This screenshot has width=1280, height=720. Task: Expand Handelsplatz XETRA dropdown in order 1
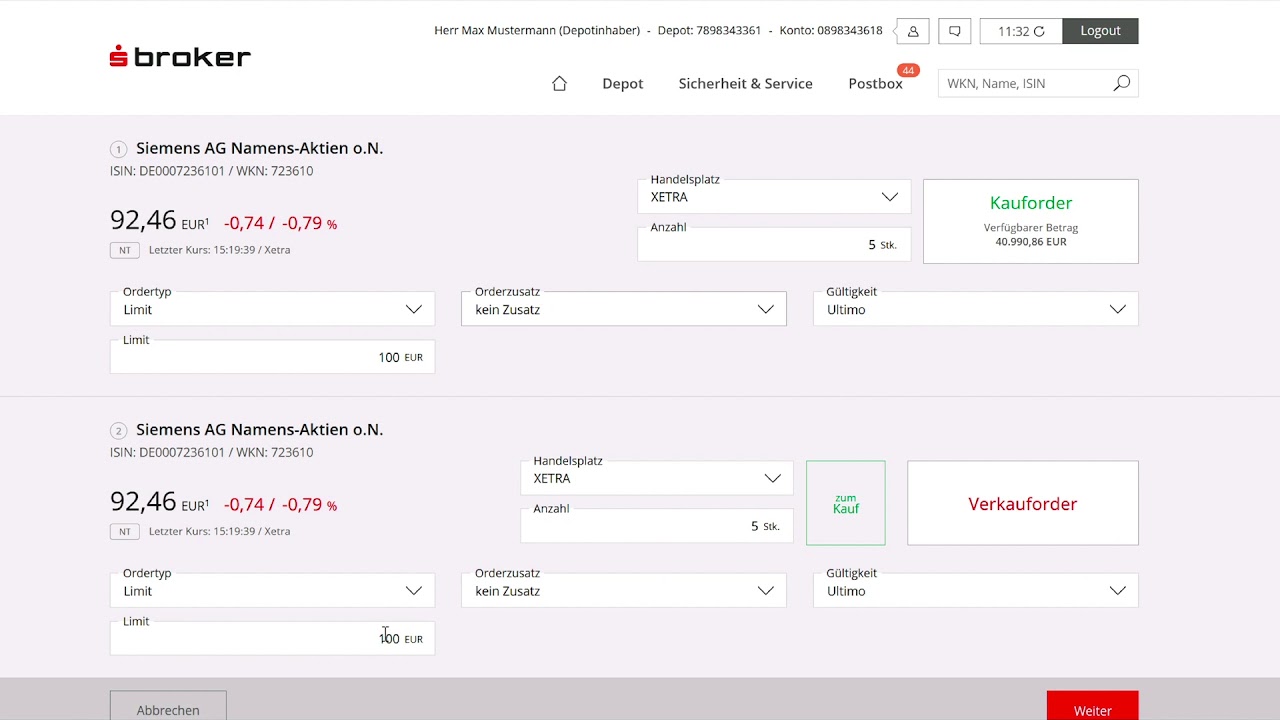coord(774,197)
